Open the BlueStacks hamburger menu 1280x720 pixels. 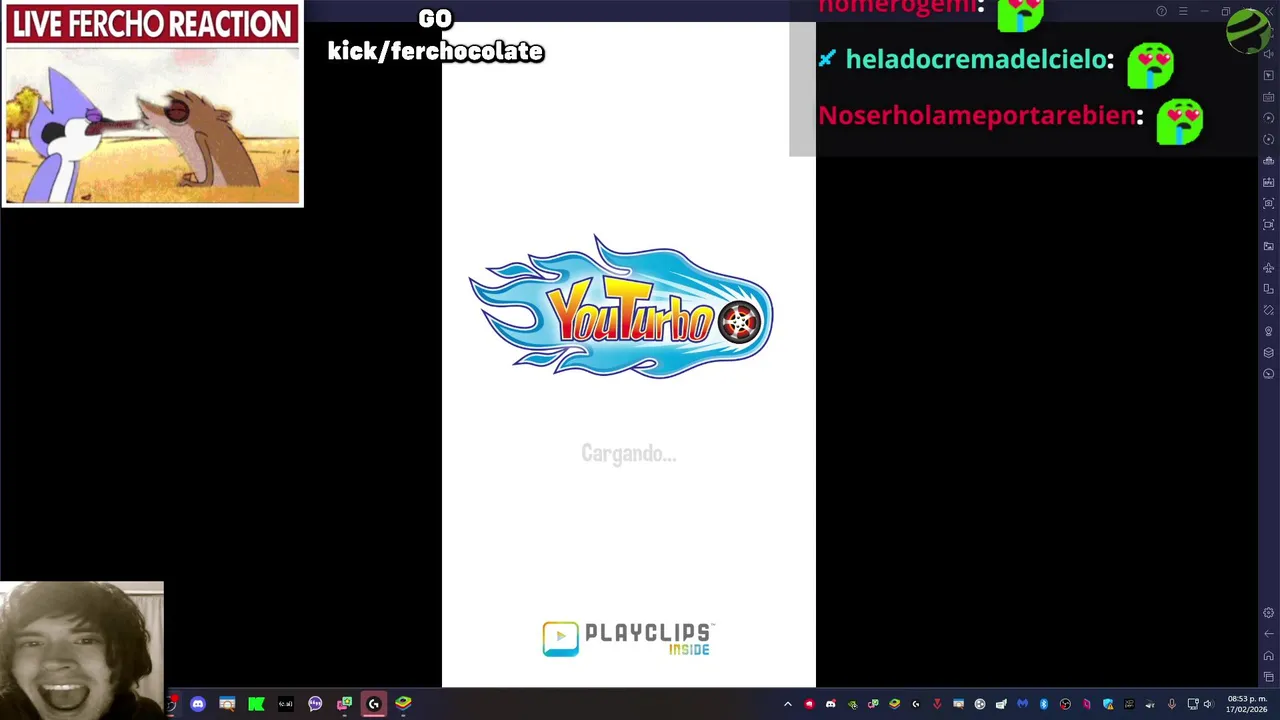(x=1183, y=12)
